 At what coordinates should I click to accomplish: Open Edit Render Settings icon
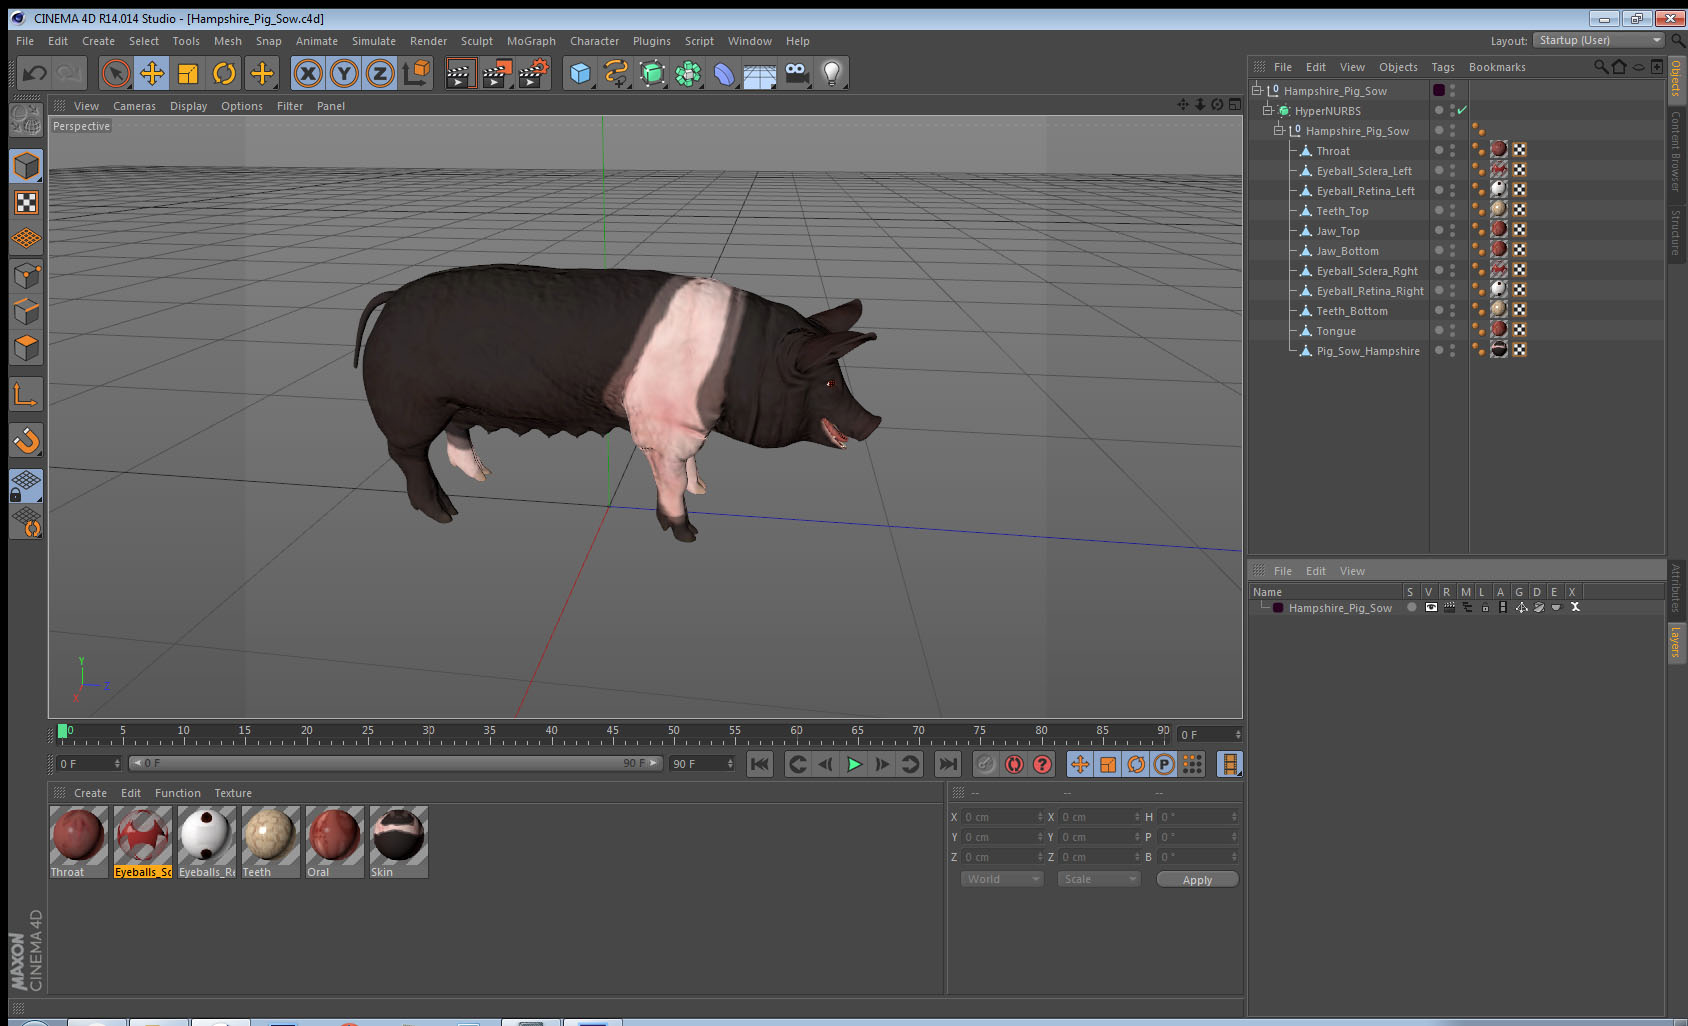pyautogui.click(x=534, y=73)
